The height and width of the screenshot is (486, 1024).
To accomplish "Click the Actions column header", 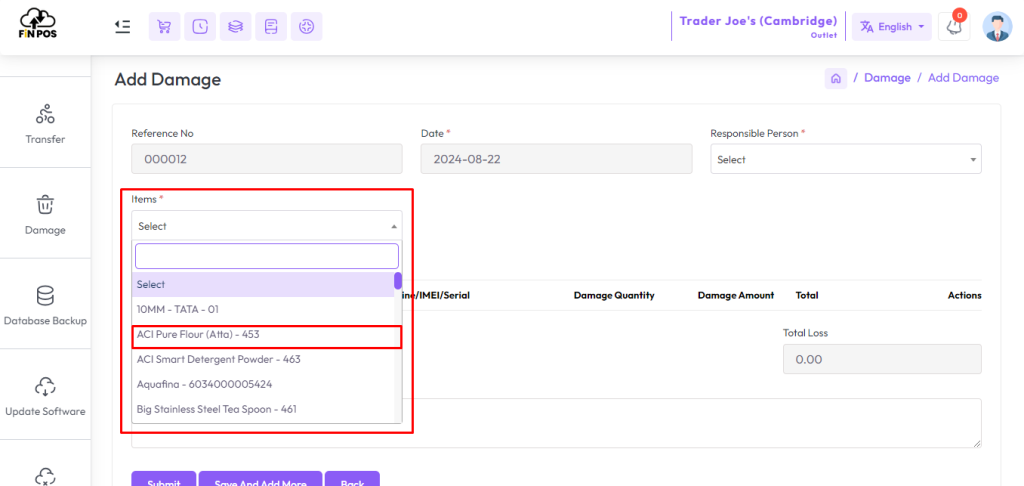I will coord(965,295).
